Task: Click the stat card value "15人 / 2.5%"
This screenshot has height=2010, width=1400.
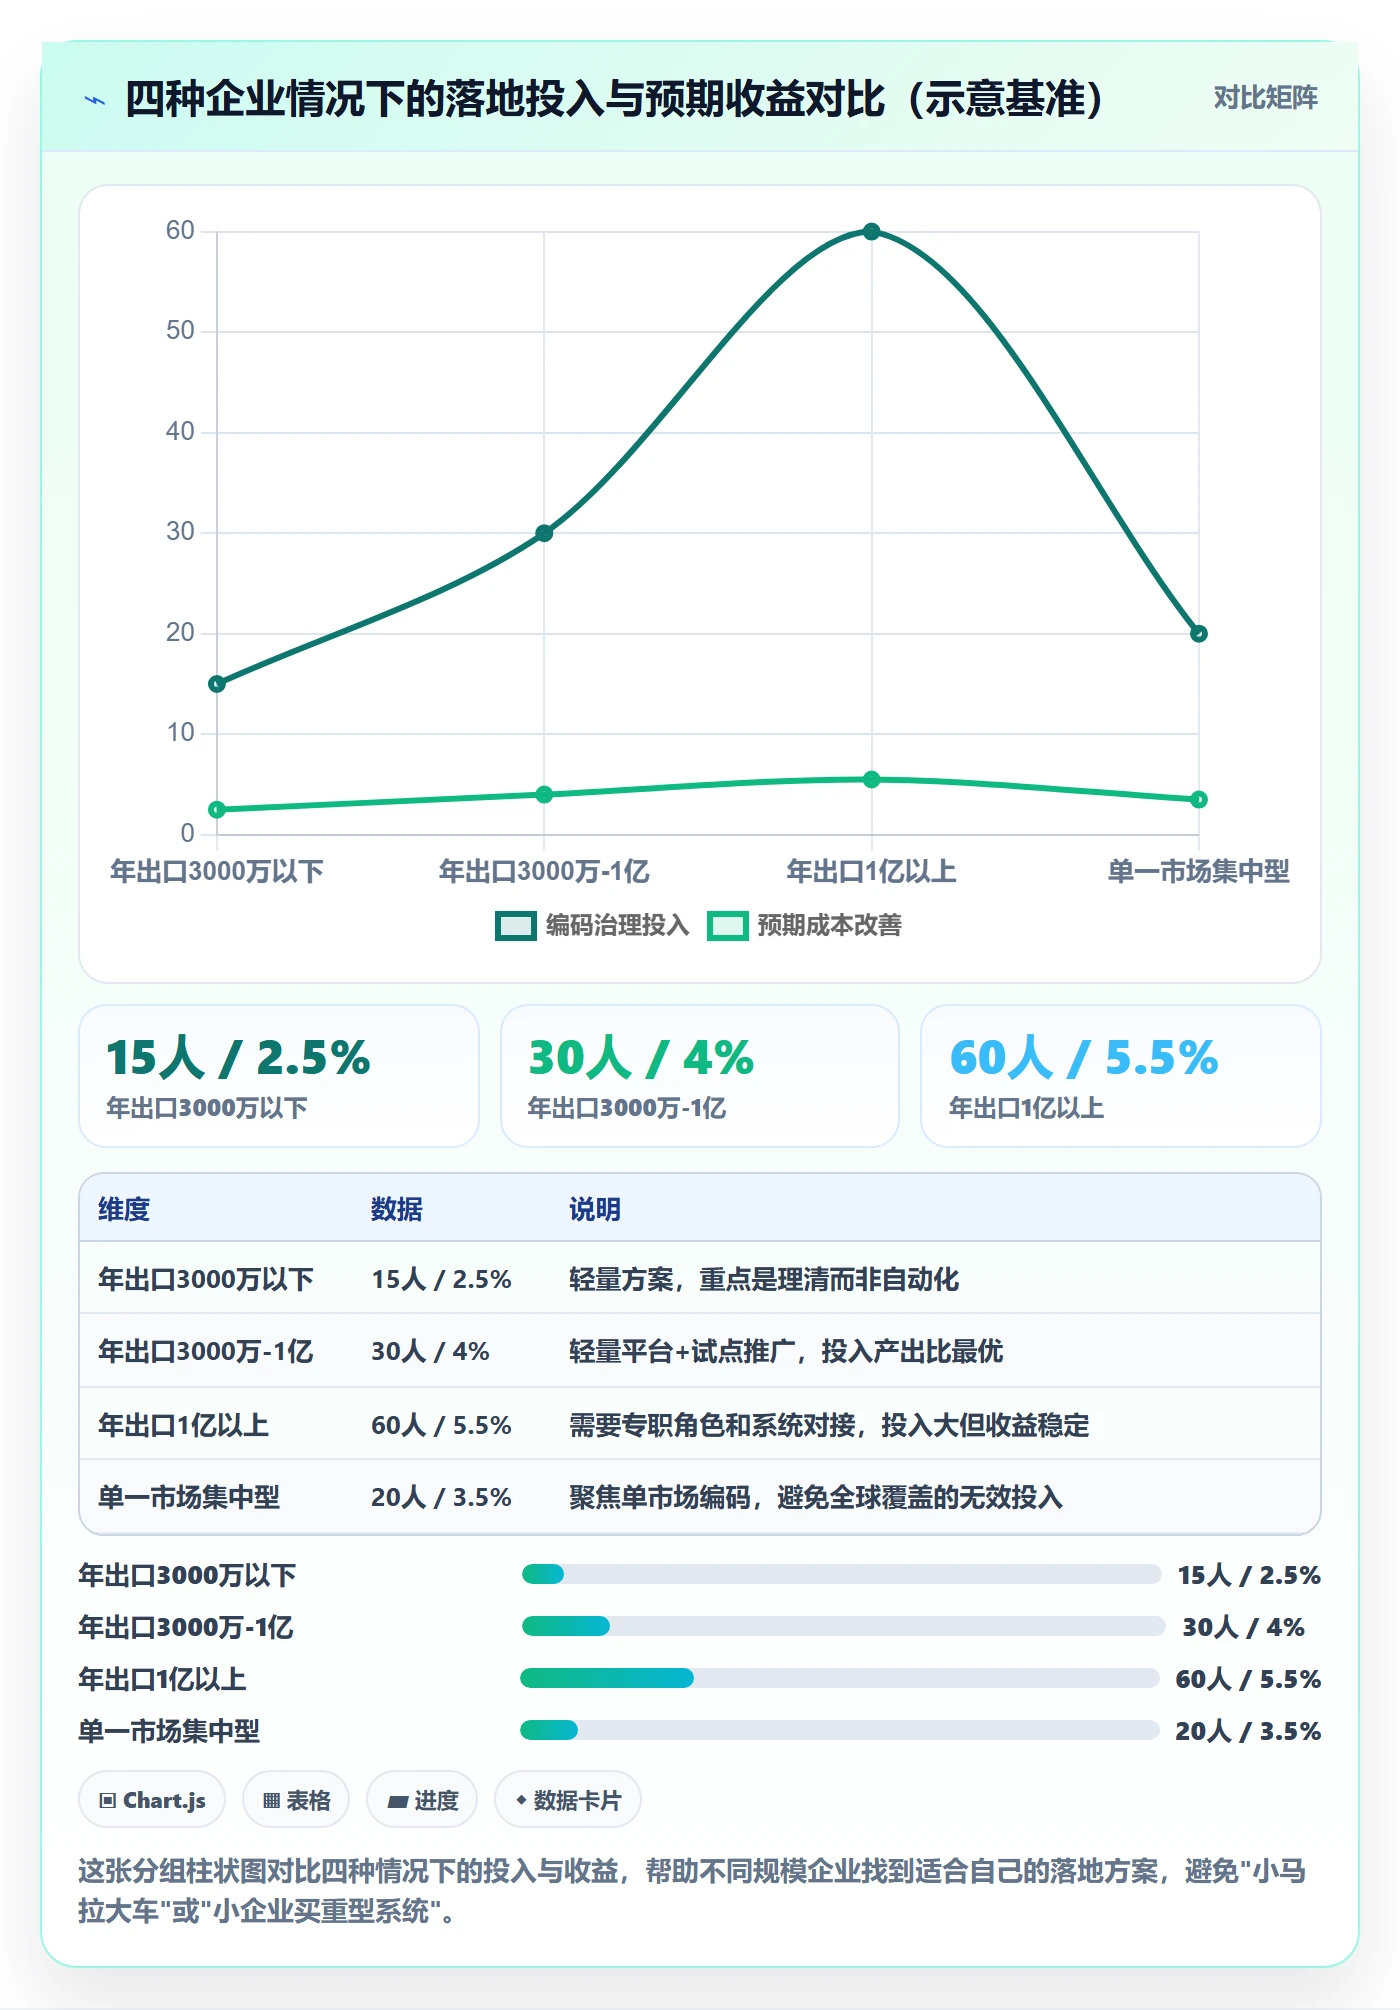Action: click(238, 1058)
